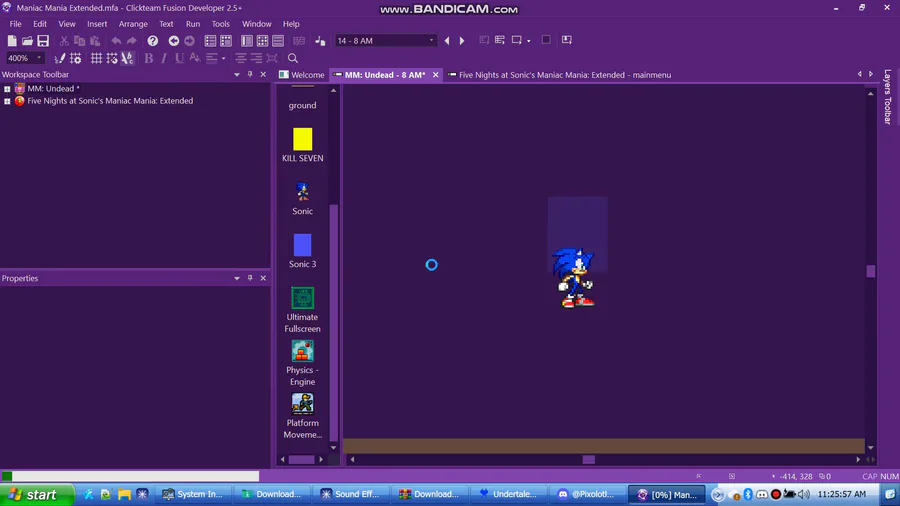
Task: Switch to System In... taskbar window
Action: 193,495
